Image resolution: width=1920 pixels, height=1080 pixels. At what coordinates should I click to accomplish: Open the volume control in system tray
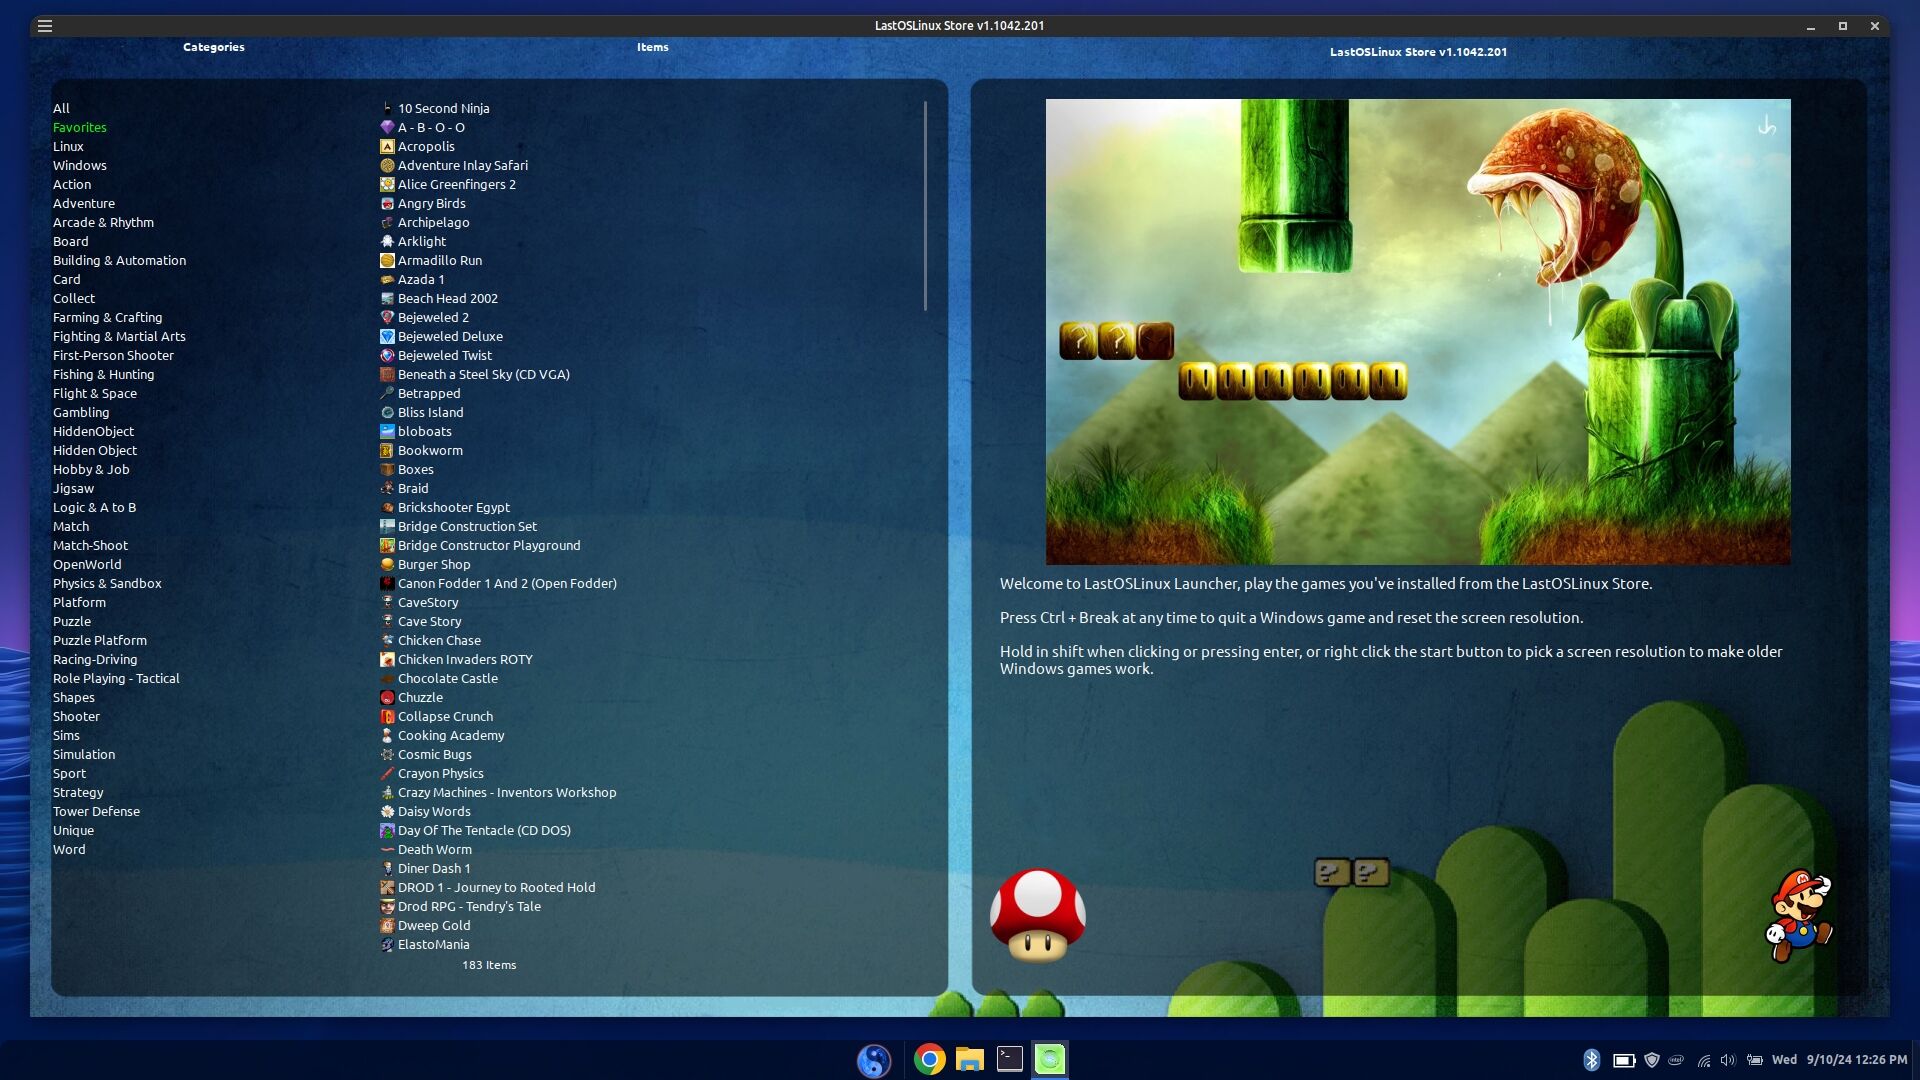pos(1728,1060)
